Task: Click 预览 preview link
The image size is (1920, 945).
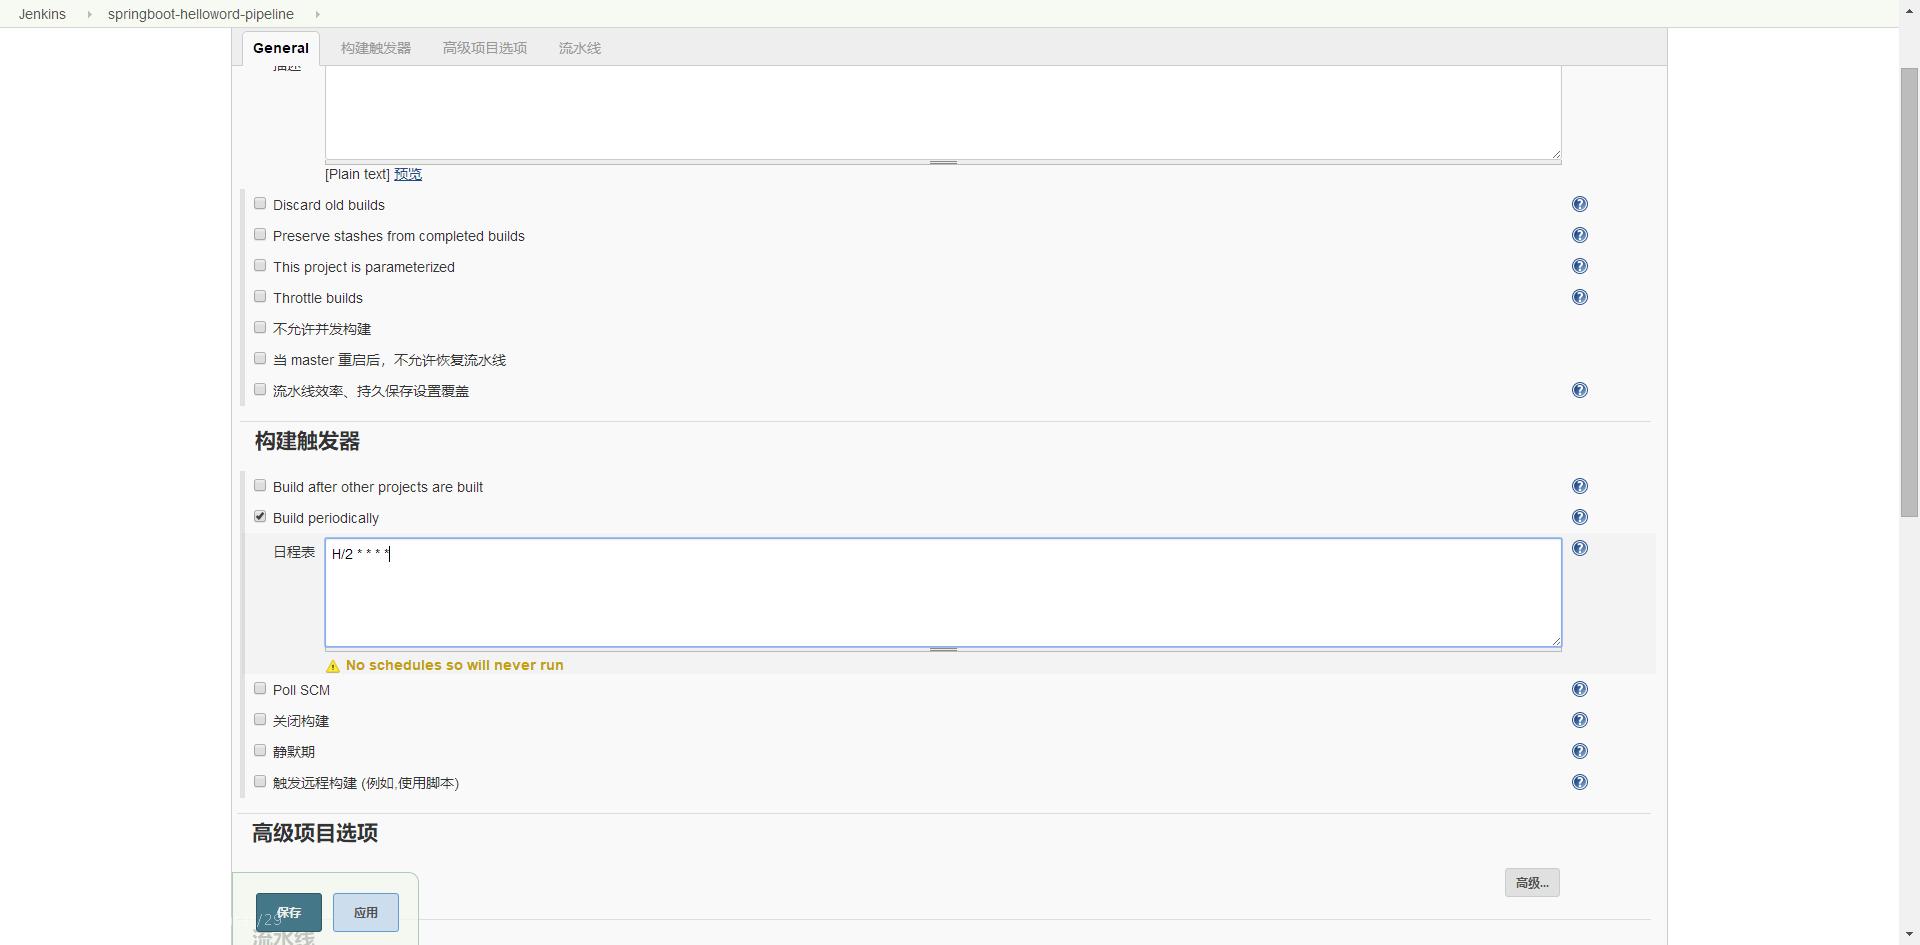Action: point(408,174)
